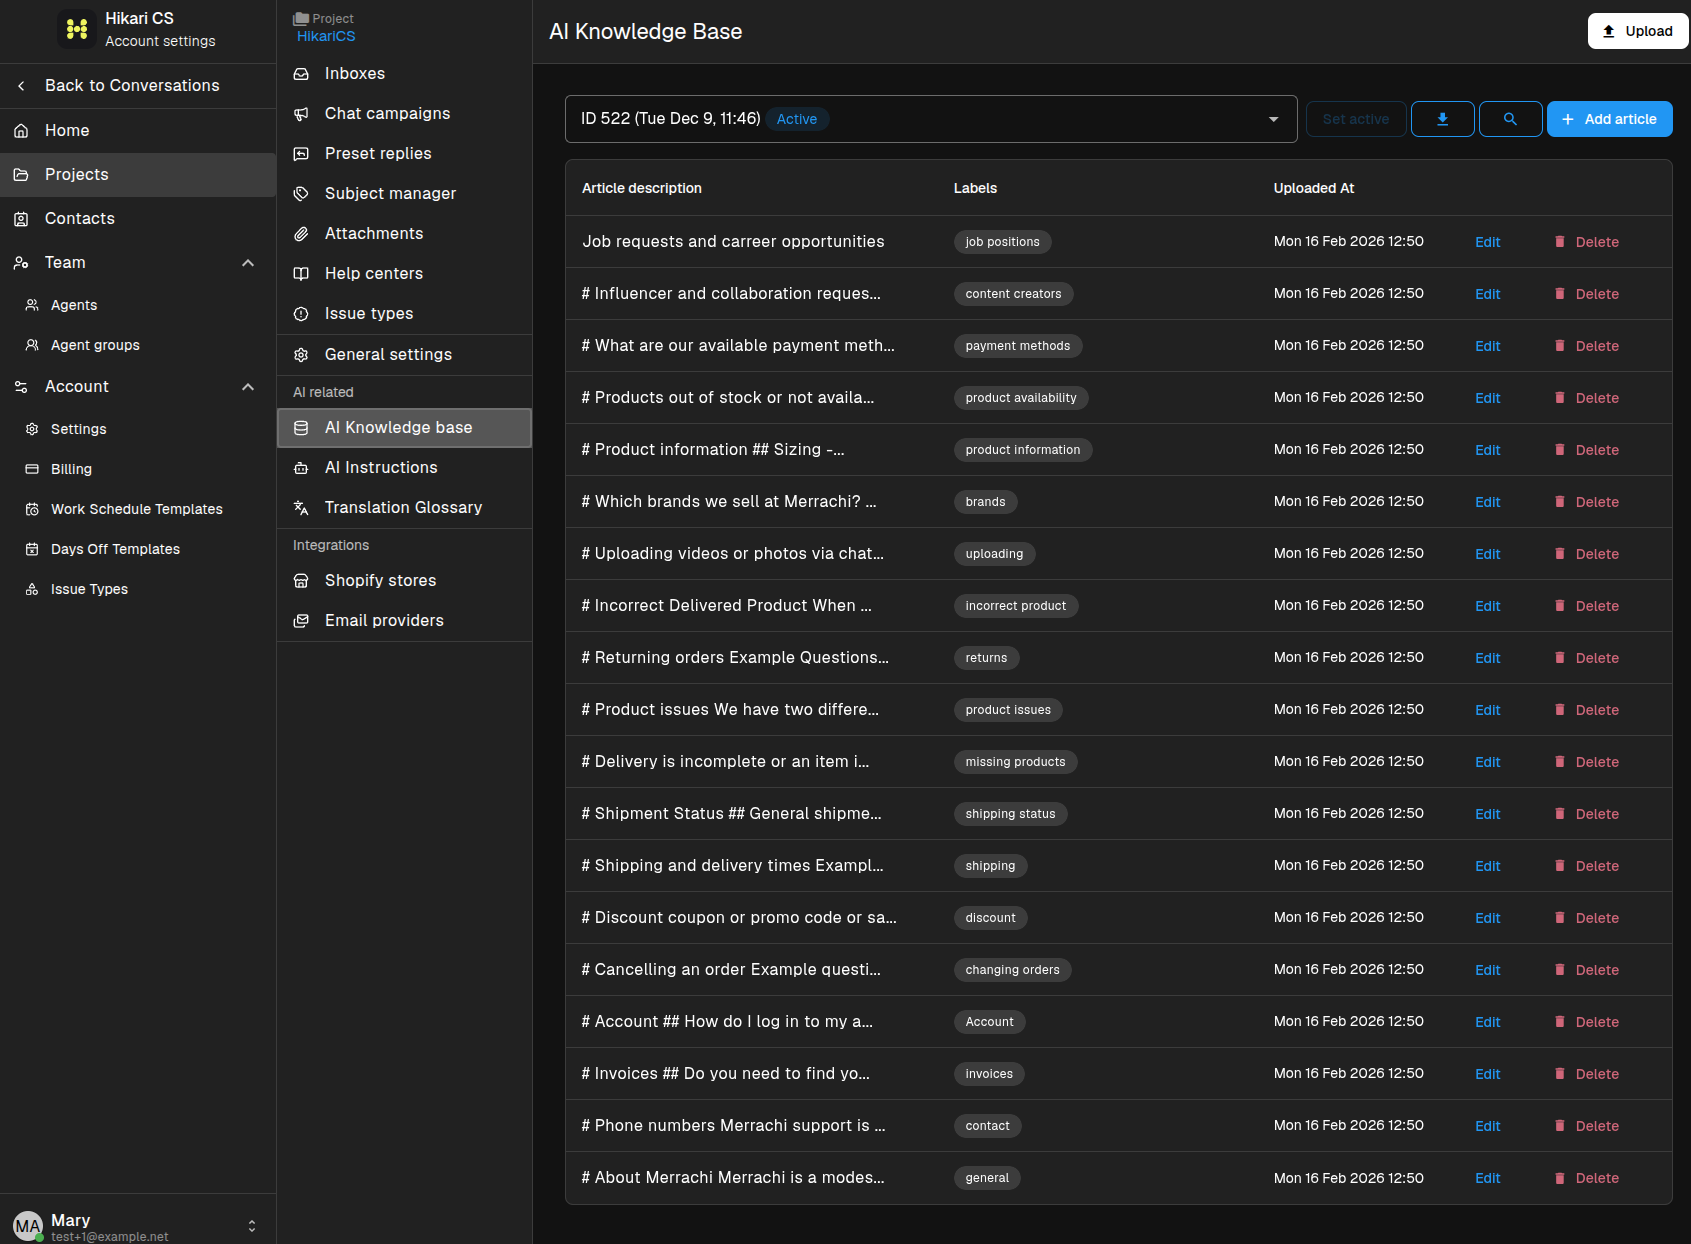Click the Work Schedule Templates icon
This screenshot has height=1244, width=1691.
[32, 509]
